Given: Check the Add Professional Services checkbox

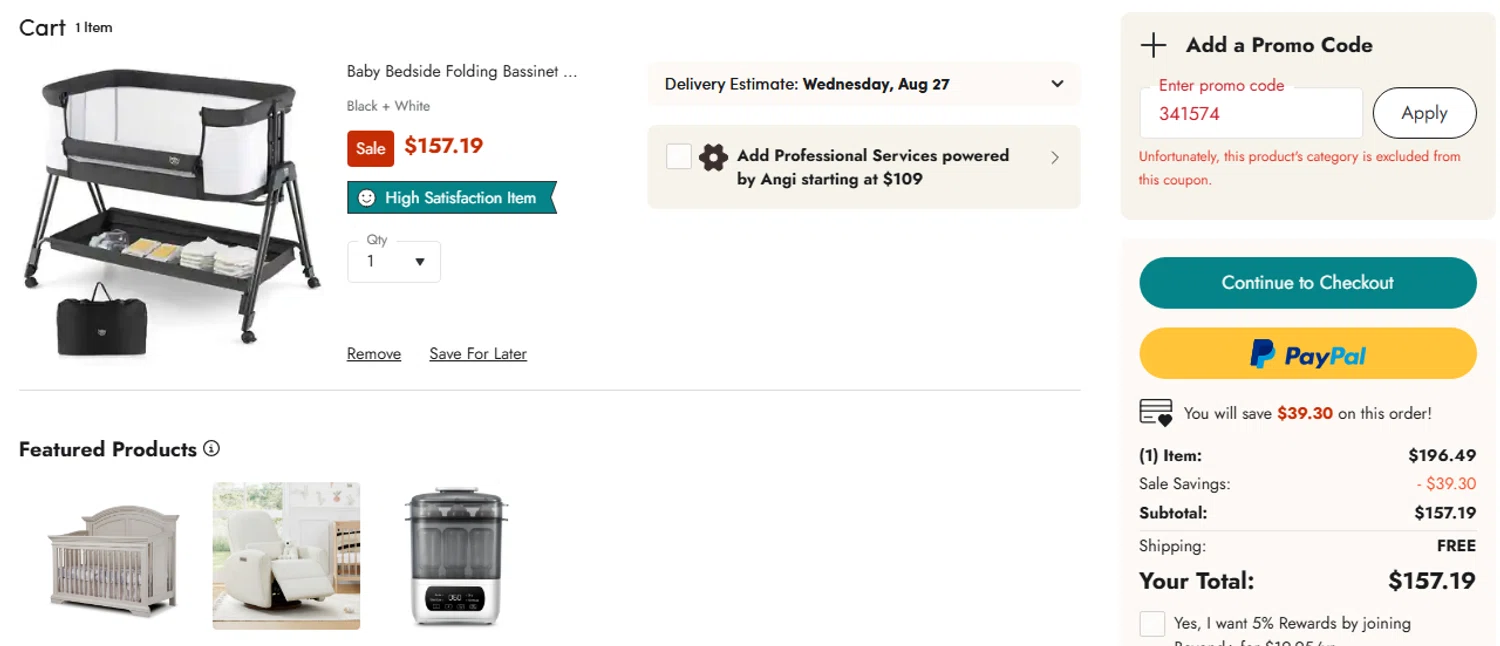Looking at the screenshot, I should (679, 156).
